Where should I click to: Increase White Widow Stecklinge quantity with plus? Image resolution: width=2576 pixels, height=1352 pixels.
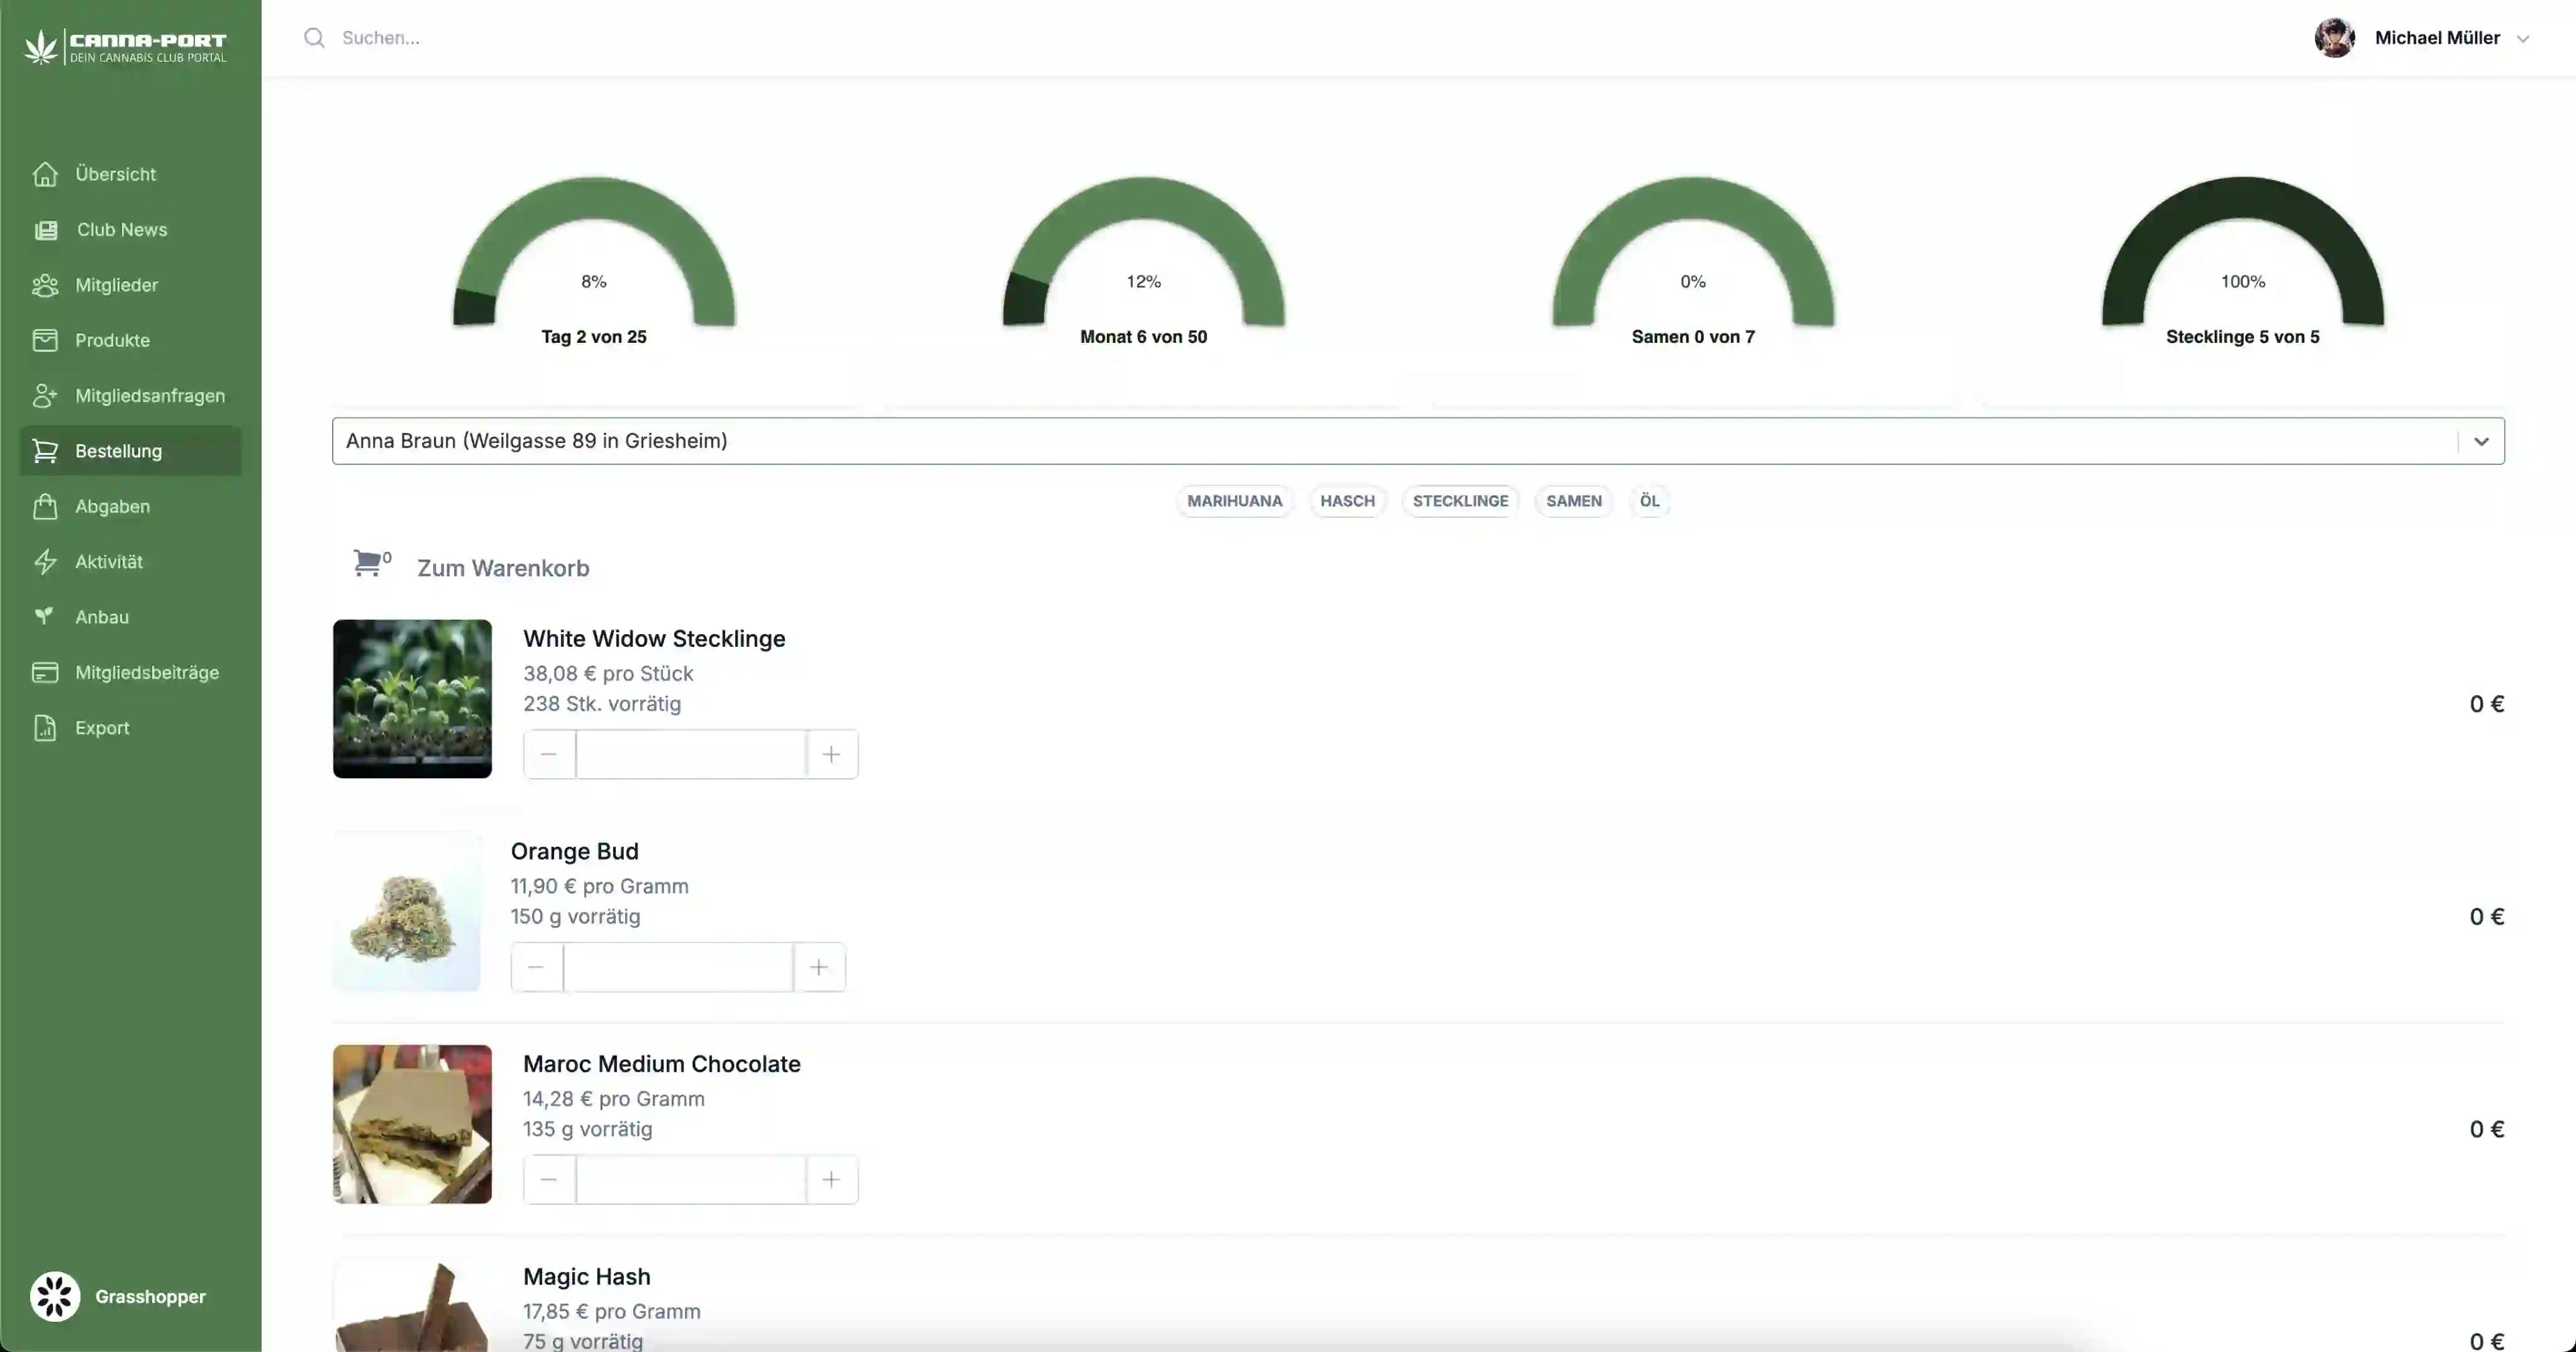pyautogui.click(x=832, y=754)
